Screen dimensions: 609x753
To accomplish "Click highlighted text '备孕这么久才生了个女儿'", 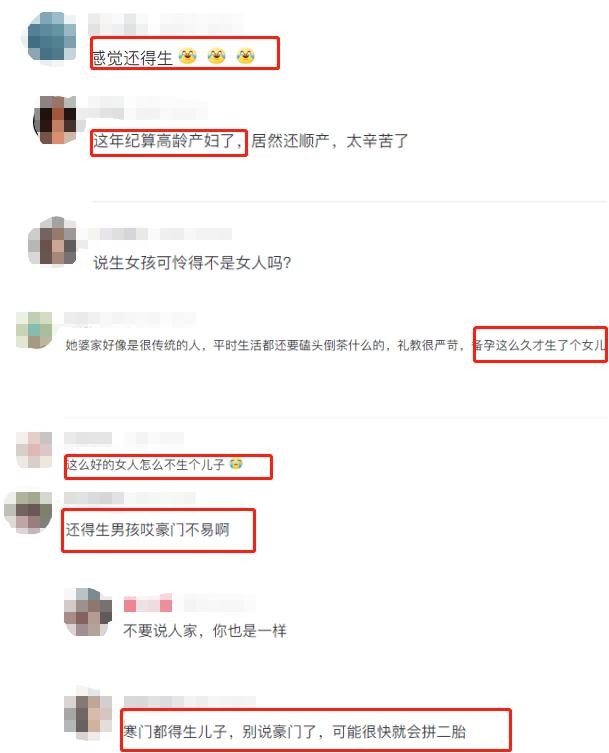I will 539,344.
